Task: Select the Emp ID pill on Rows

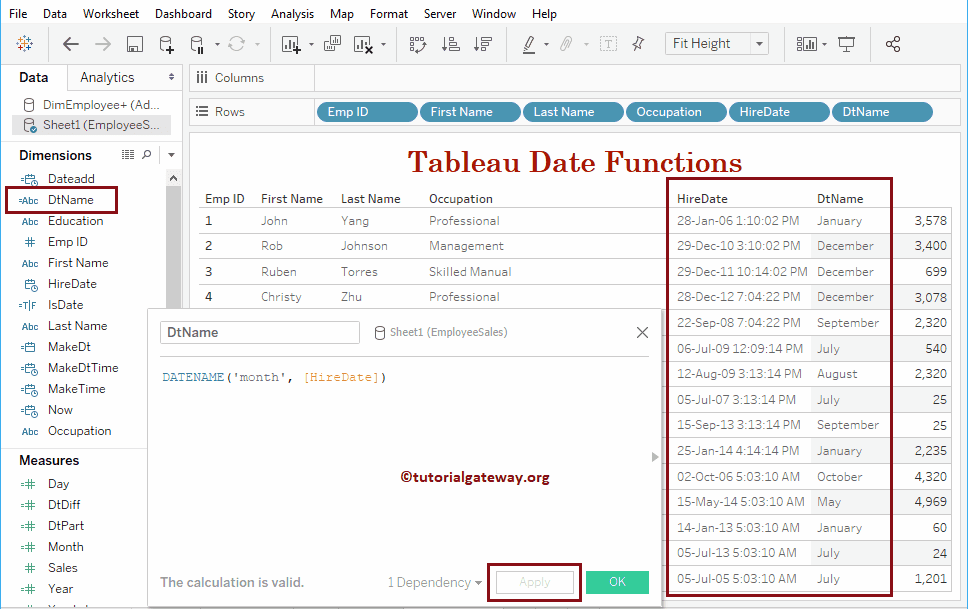Action: (367, 112)
